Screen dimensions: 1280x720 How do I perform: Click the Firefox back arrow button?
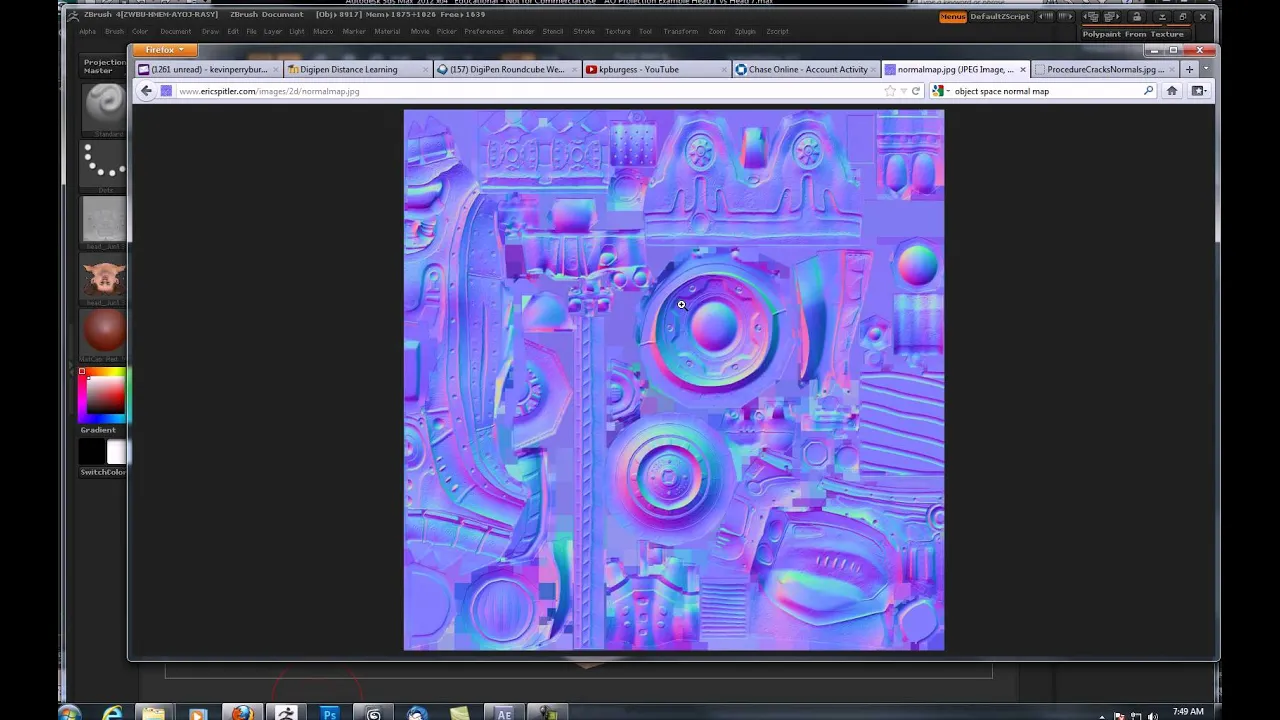146,91
